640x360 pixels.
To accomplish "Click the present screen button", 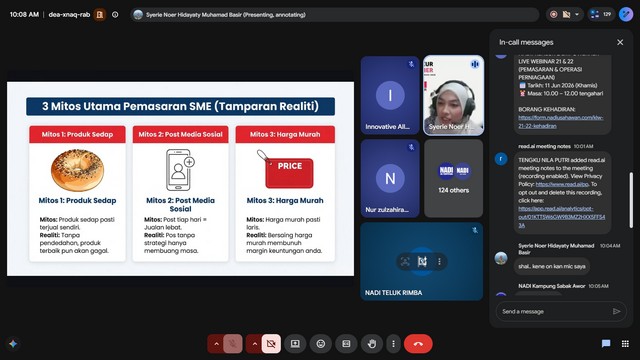I will [295, 344].
